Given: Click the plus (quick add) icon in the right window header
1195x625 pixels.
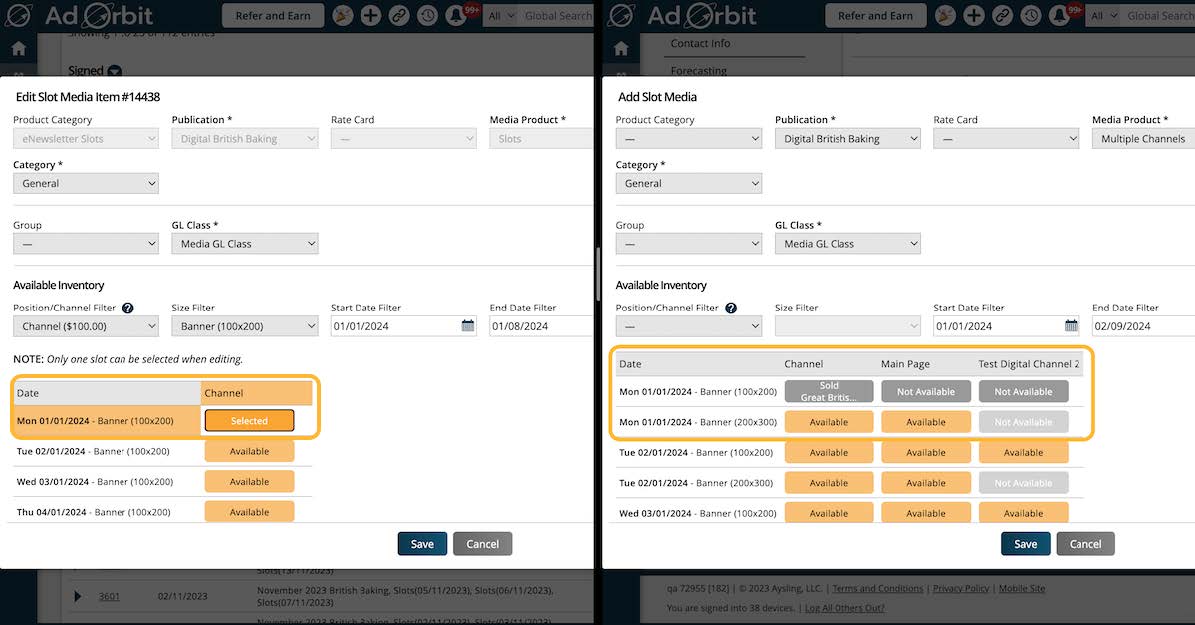Looking at the screenshot, I should 973,15.
